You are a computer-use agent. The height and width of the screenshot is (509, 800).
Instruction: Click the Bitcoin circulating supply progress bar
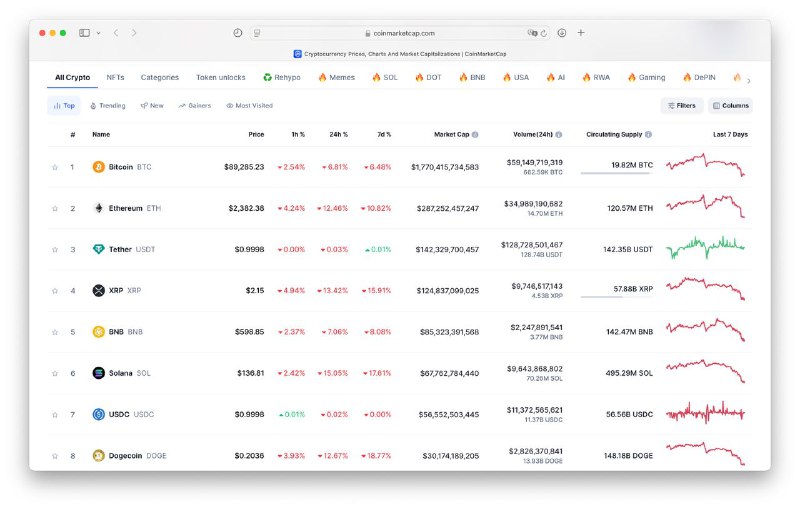click(615, 174)
